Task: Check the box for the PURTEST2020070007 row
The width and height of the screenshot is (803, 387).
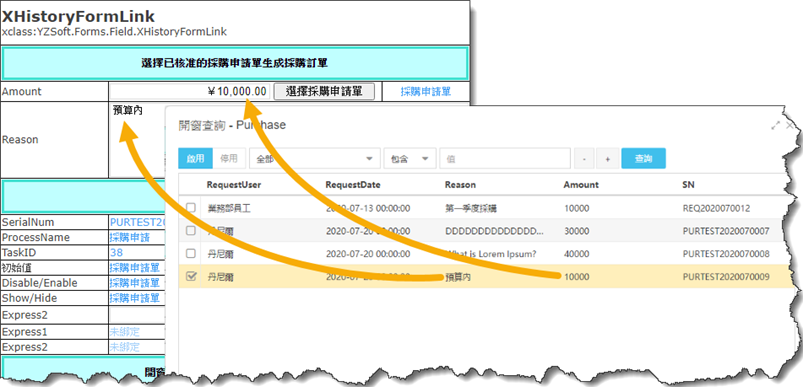Action: click(x=191, y=230)
